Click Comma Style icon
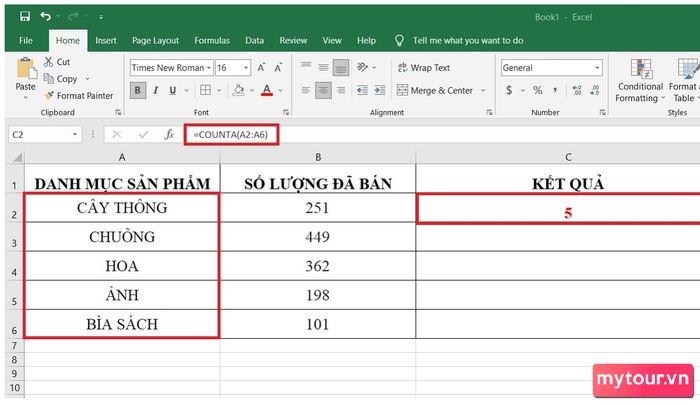 pyautogui.click(x=555, y=90)
